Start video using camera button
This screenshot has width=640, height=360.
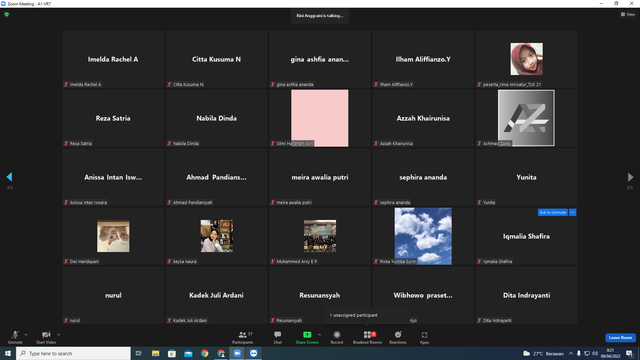click(46, 337)
